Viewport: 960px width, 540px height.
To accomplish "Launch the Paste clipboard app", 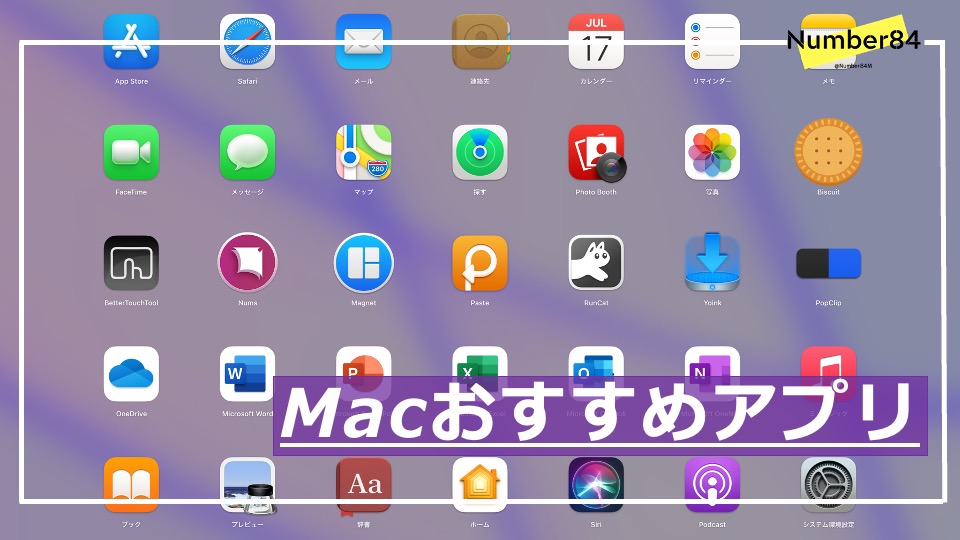I will pyautogui.click(x=480, y=263).
